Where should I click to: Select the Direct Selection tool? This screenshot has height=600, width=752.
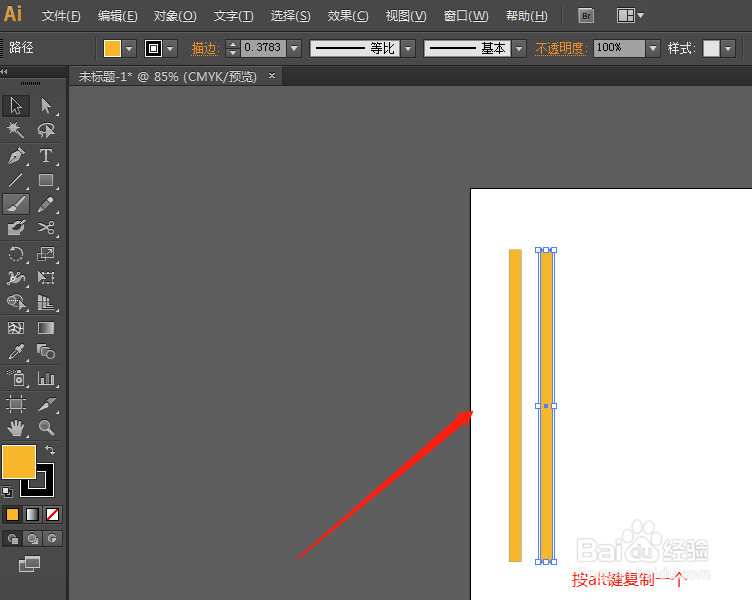pyautogui.click(x=46, y=106)
